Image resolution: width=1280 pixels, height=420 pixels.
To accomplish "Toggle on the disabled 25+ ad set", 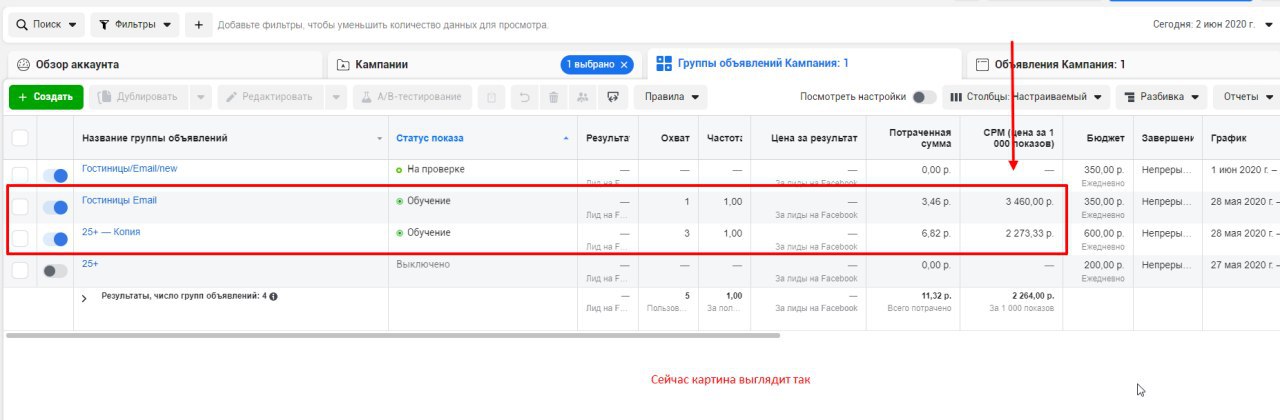I will (x=55, y=271).
